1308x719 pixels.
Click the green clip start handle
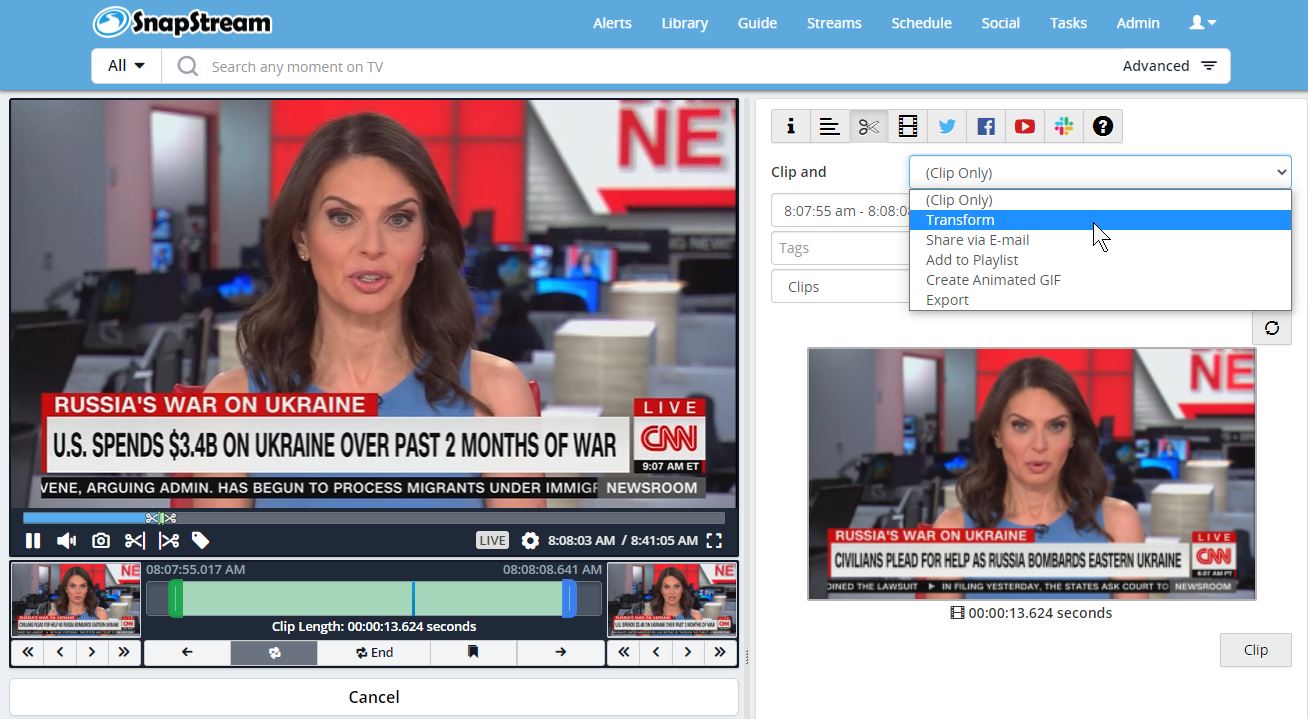pyautogui.click(x=175, y=598)
